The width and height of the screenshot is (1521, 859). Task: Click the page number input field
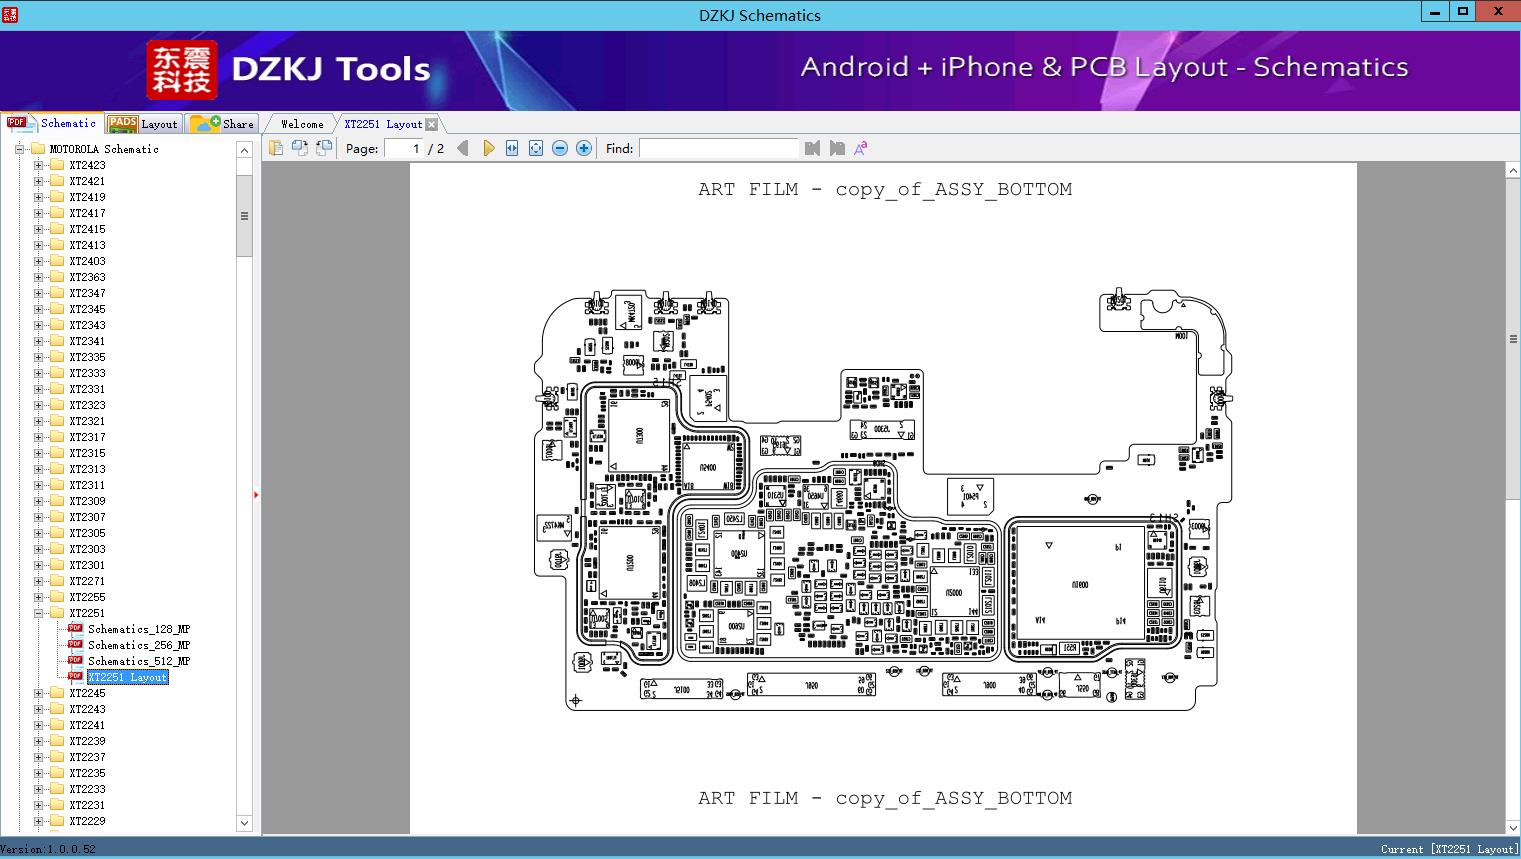403,148
